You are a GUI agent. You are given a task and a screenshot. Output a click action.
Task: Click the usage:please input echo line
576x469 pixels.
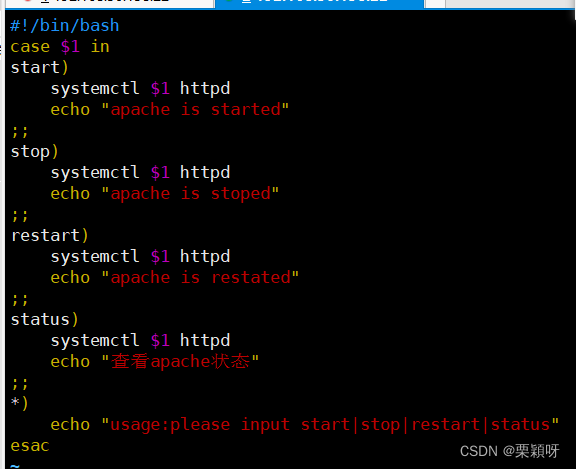(305, 425)
